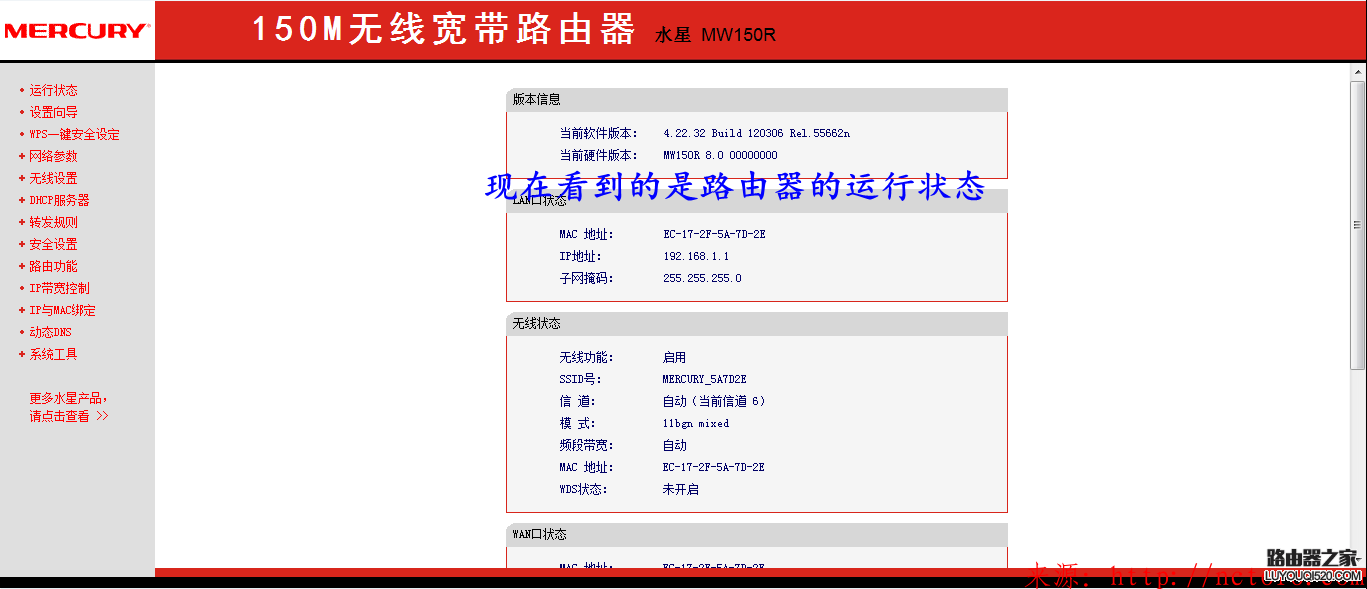This screenshot has width=1367, height=589.
Task: Open the IP带宽控制 menu item
Action: [x=59, y=288]
